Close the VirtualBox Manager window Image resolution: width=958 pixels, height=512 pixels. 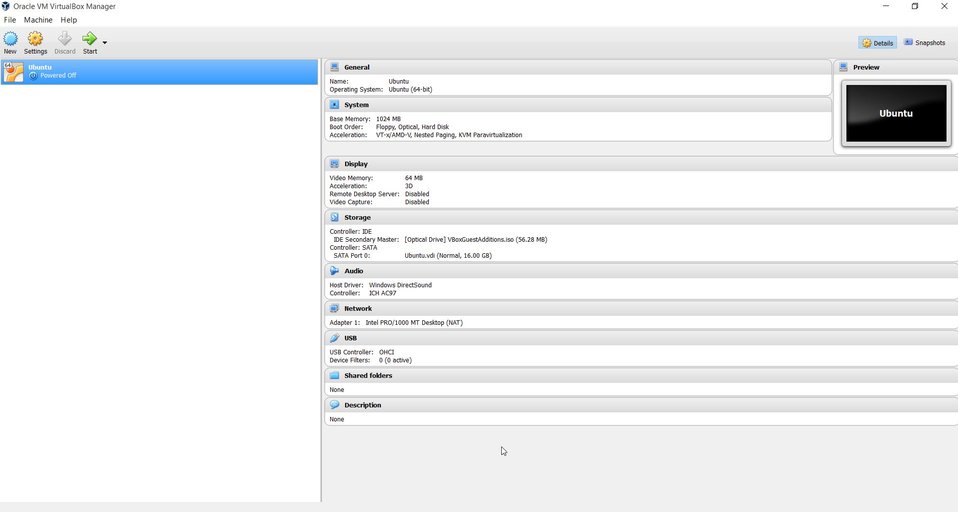[x=943, y=6]
